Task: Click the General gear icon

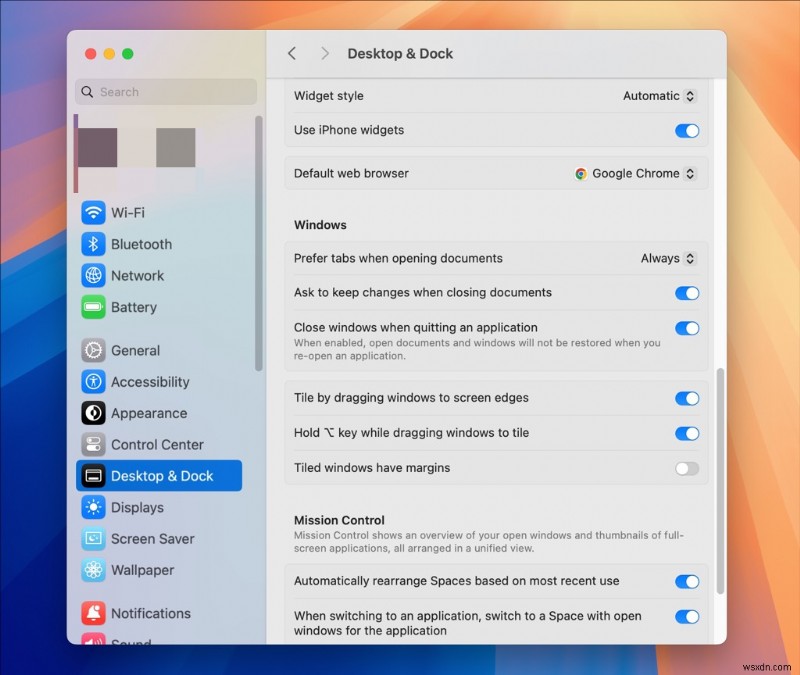Action: point(93,351)
